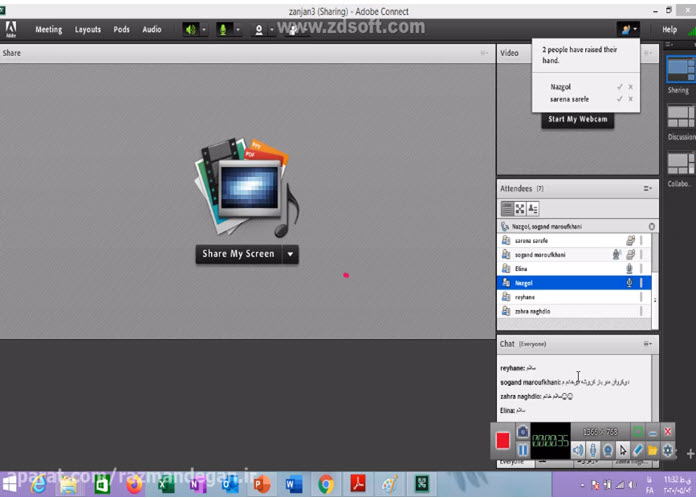Open the Chat pod options menu
This screenshot has height=498, width=696.
648,344
